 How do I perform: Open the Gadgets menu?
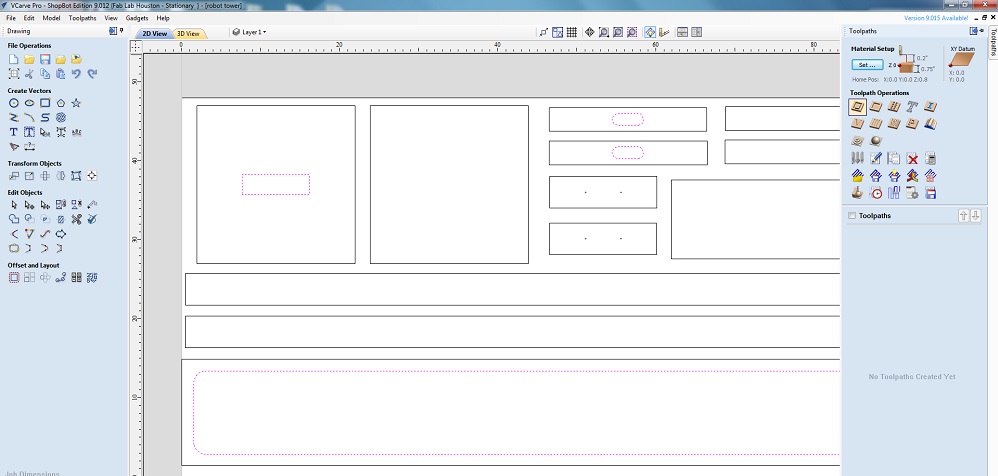(137, 18)
